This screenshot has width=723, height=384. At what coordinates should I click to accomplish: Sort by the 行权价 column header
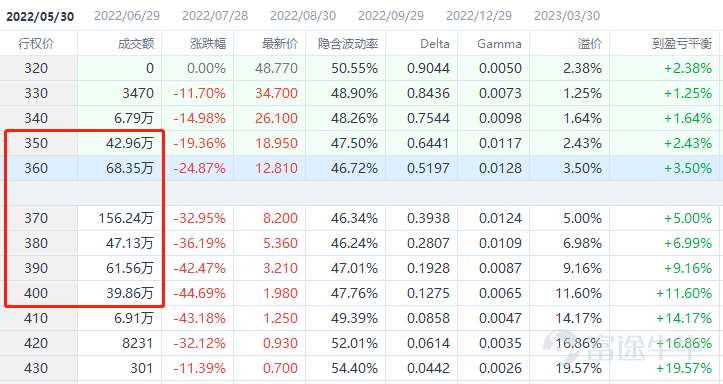[x=36, y=44]
